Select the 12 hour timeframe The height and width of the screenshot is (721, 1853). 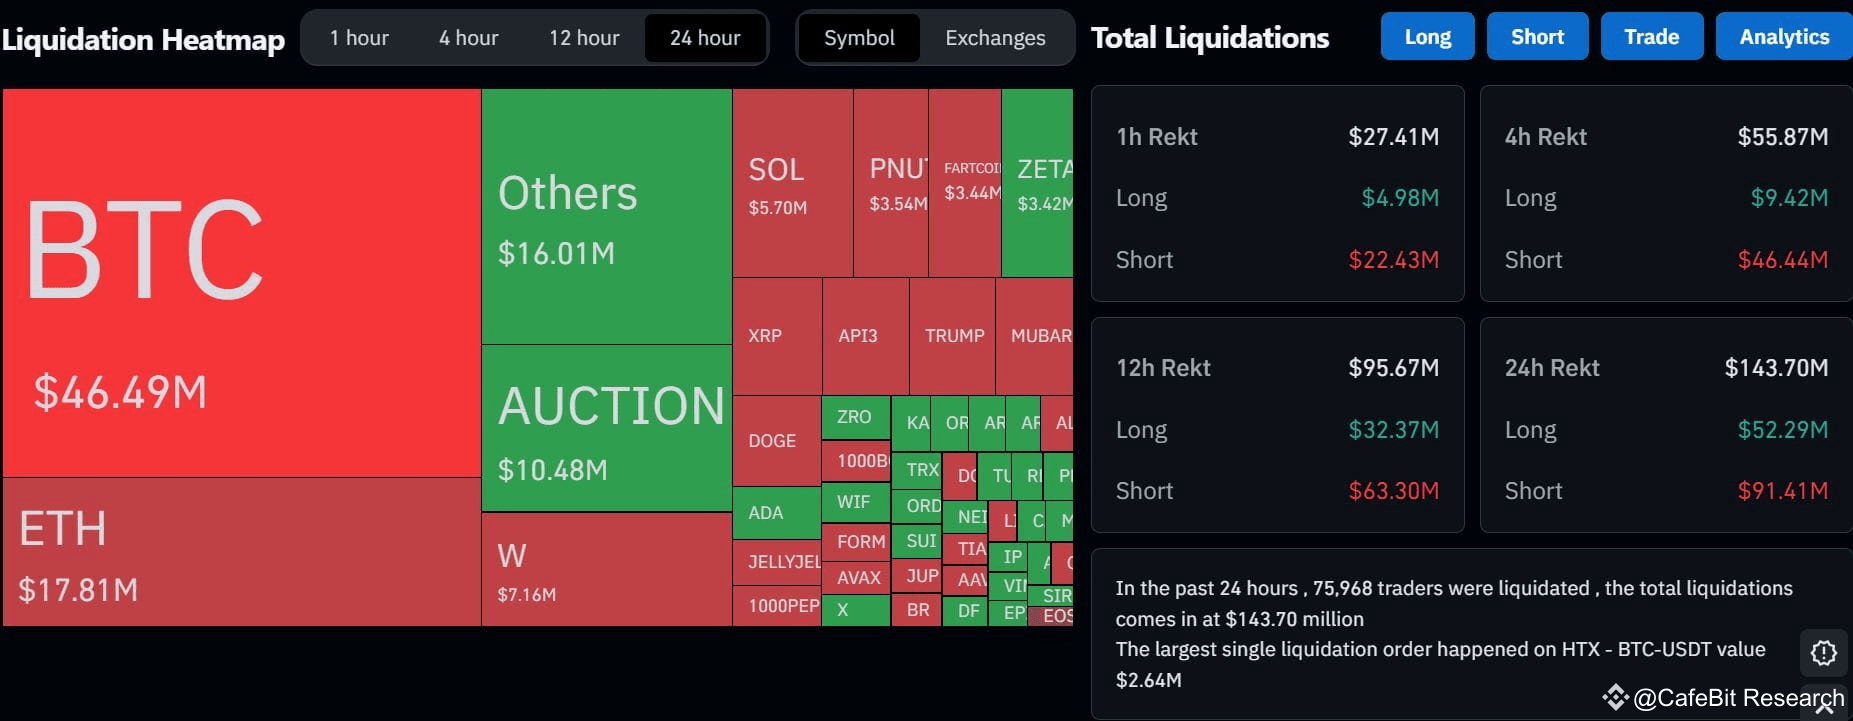pos(583,37)
